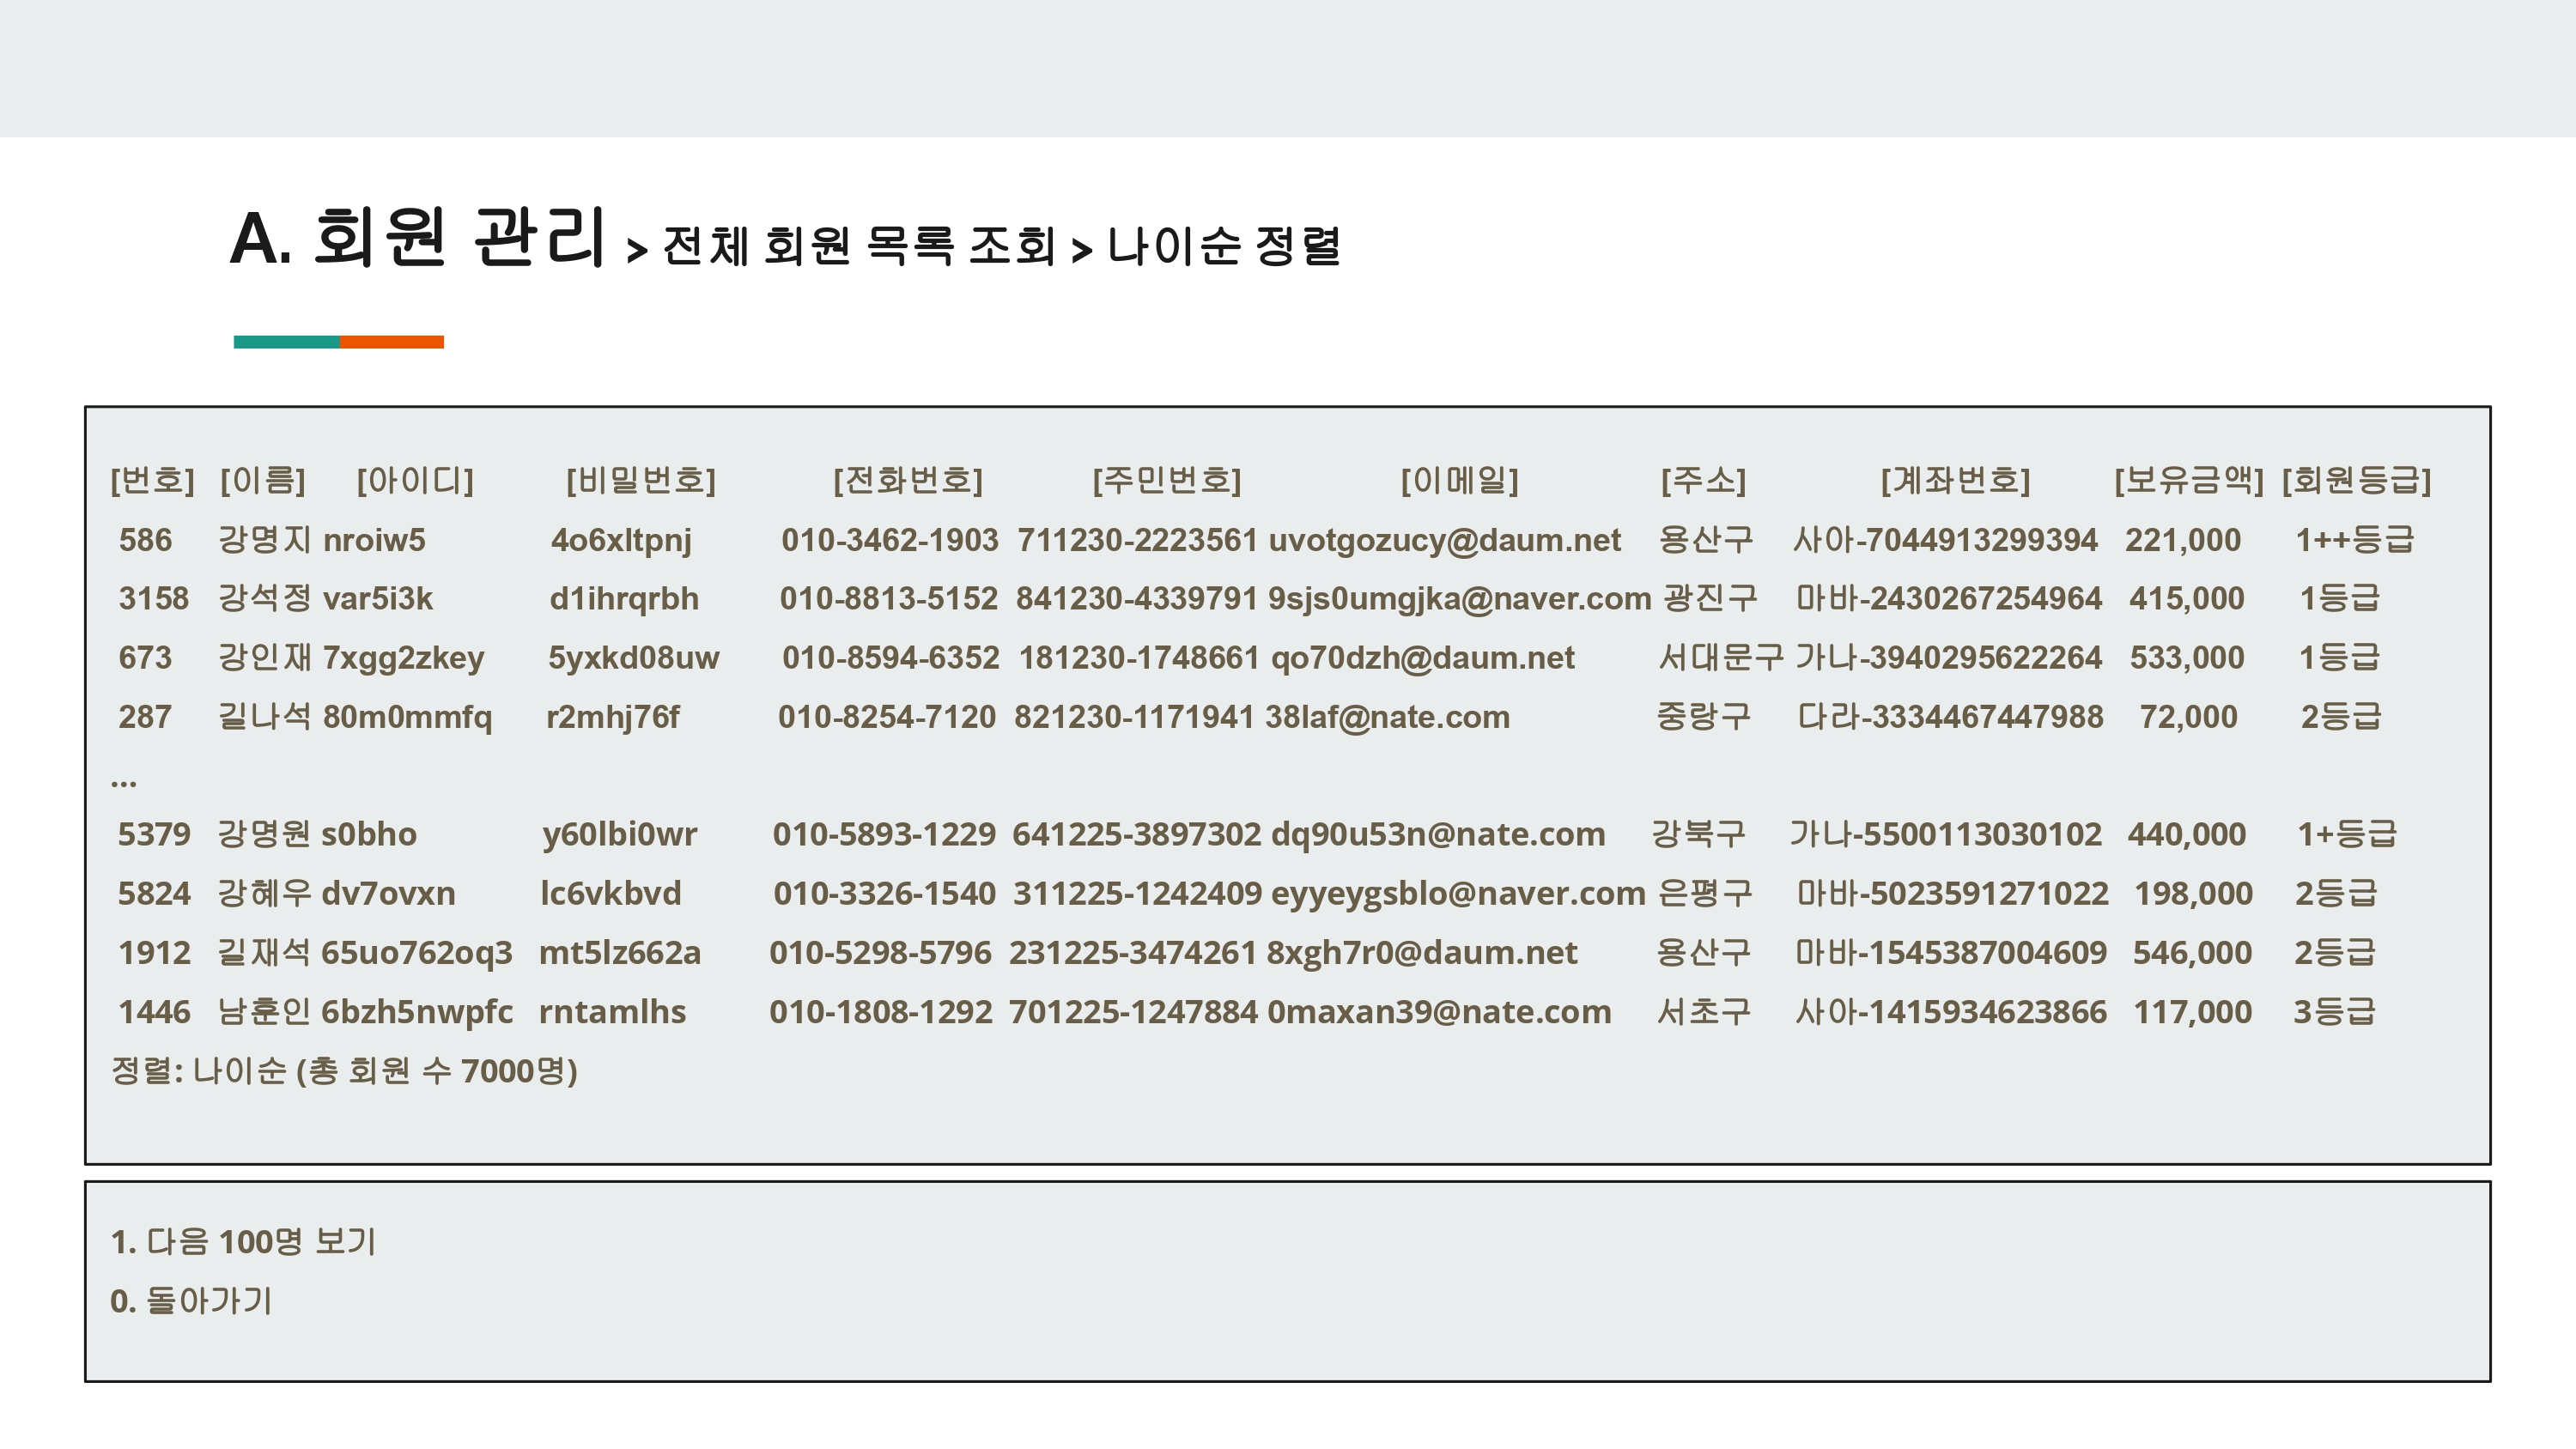Click the [비밀번호] column header
Image resolution: width=2576 pixels, height=1449 pixels.
point(641,480)
